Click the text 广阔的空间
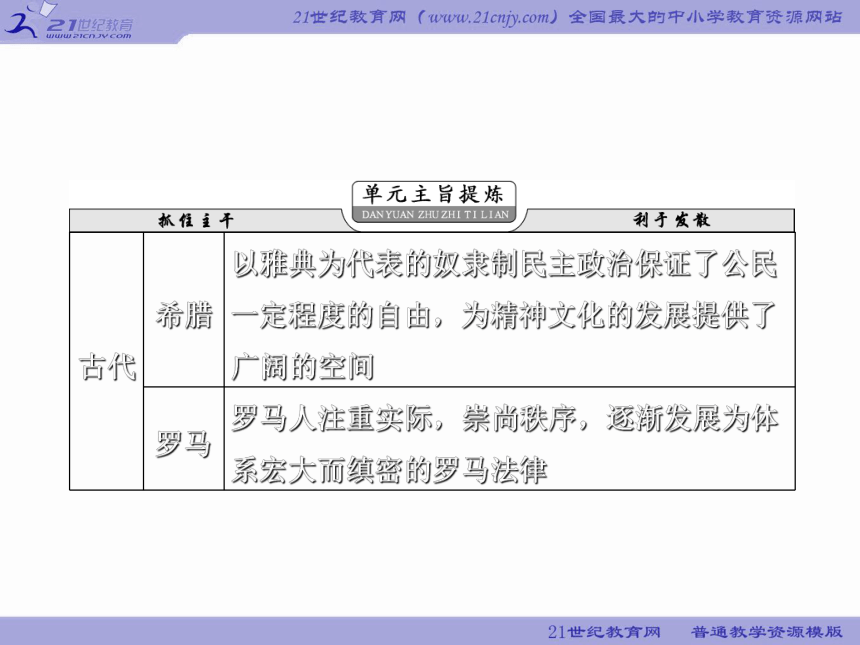Screen dimensions: 860x645 (x=303, y=367)
